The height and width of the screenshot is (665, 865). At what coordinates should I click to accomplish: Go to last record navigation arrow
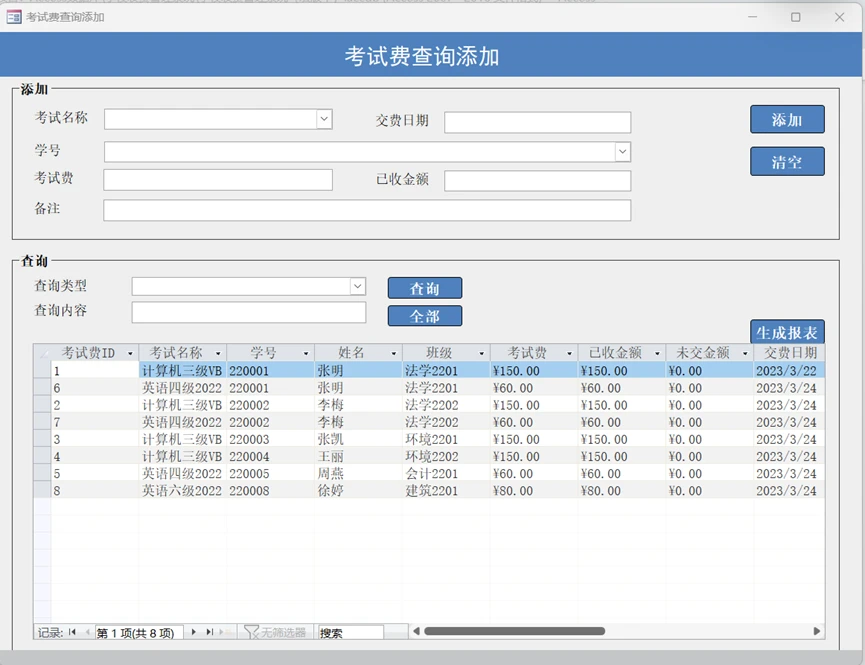pyautogui.click(x=210, y=632)
